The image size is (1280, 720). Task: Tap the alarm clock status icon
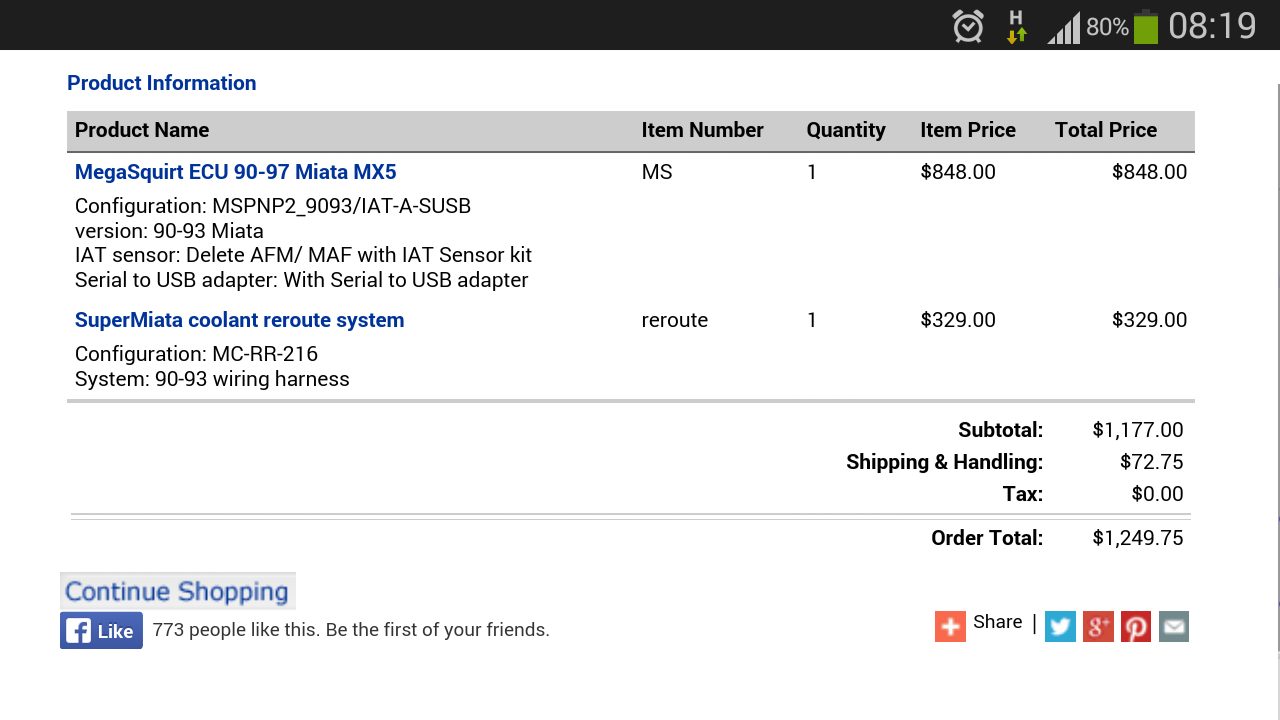(968, 26)
